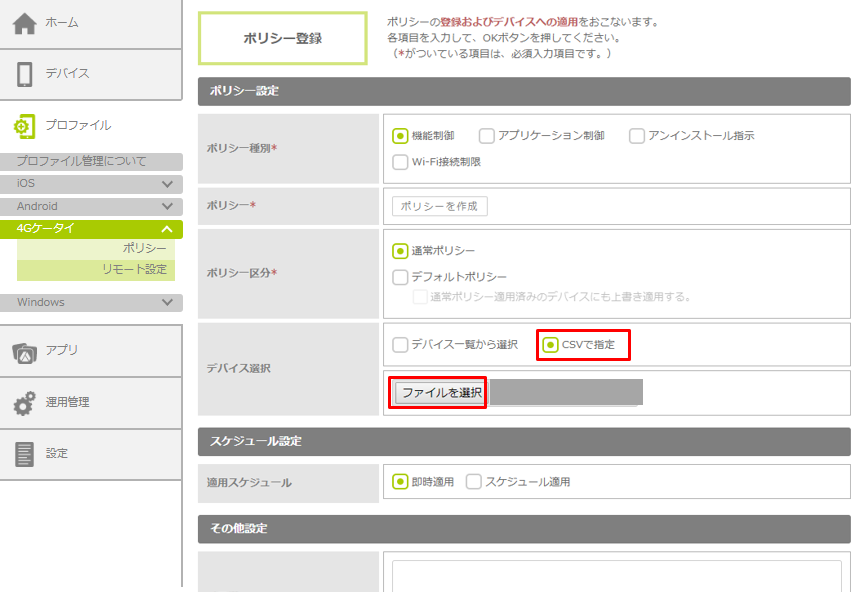Screen dimensions: 864x592
Task: Expand the Windows section
Action: pos(167,302)
